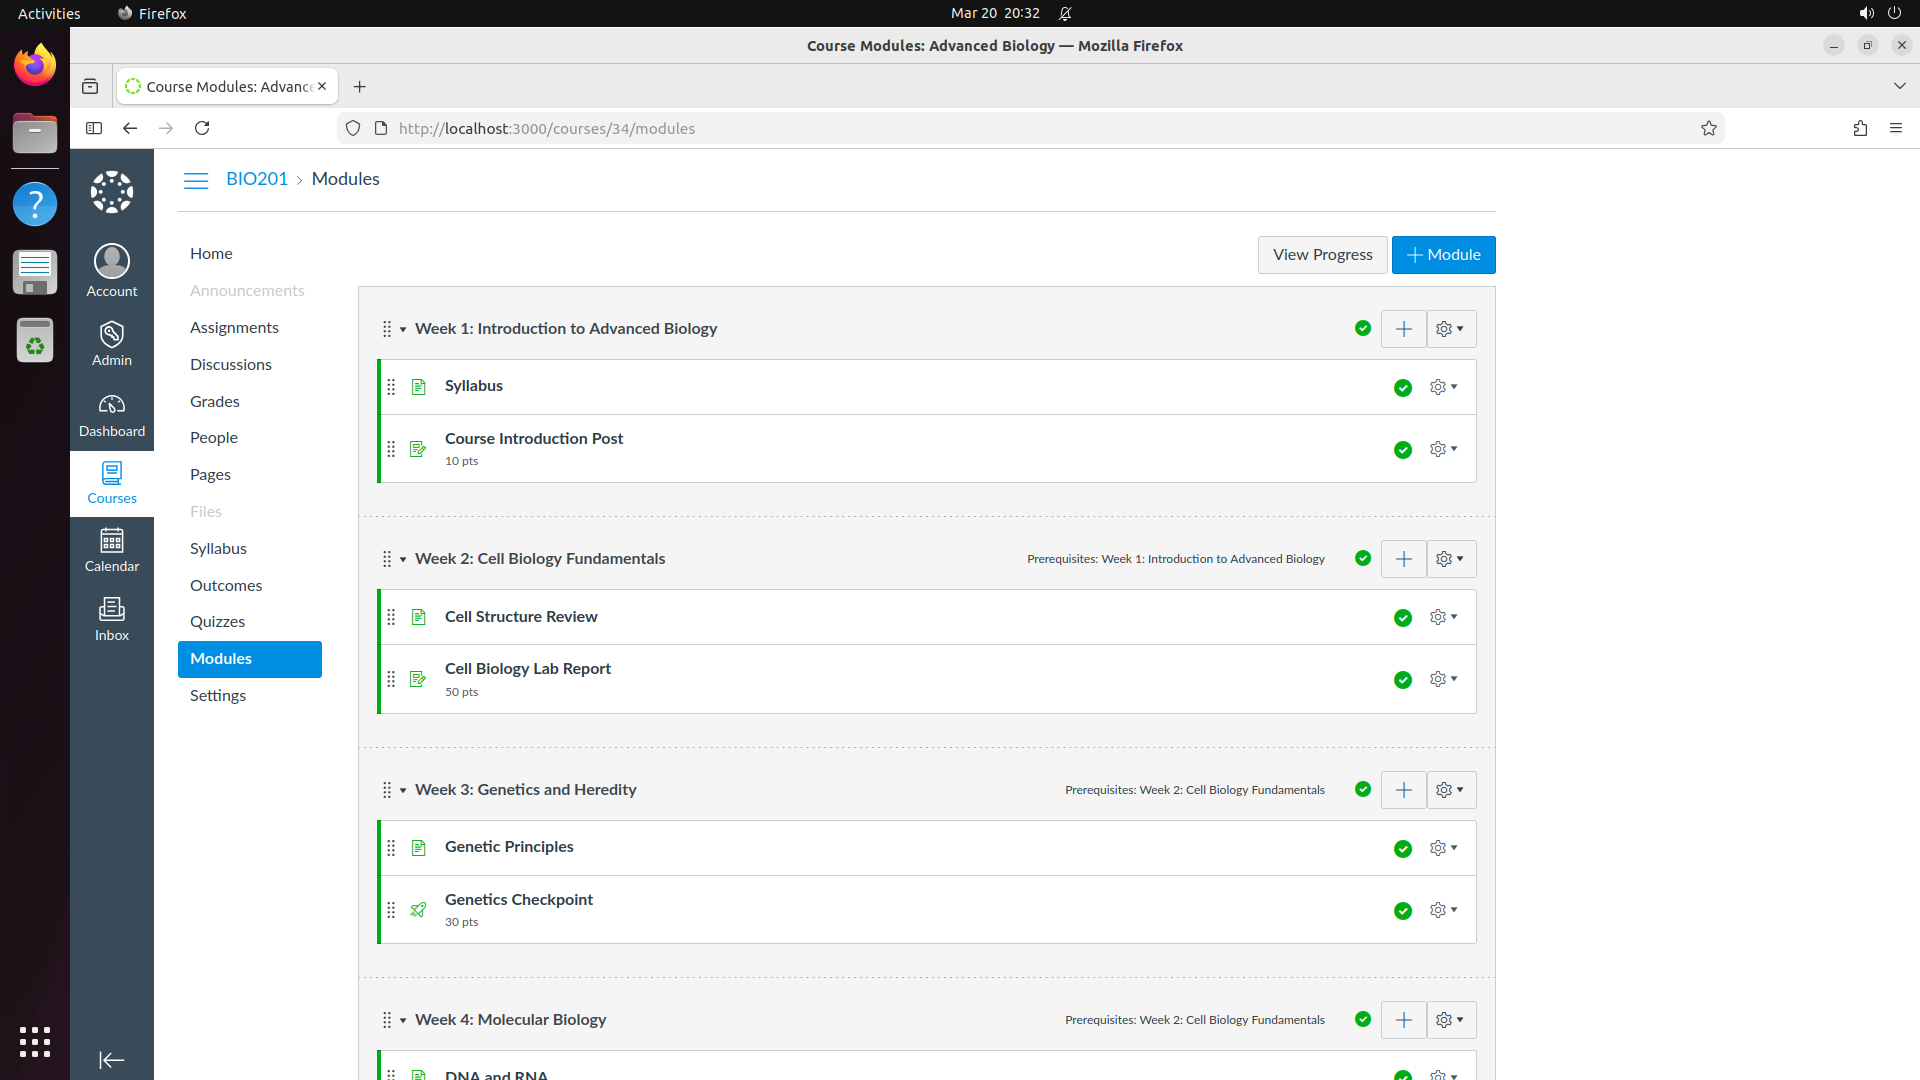The image size is (1920, 1080).
Task: Toggle publish status of Week 2 module
Action: click(x=1362, y=558)
